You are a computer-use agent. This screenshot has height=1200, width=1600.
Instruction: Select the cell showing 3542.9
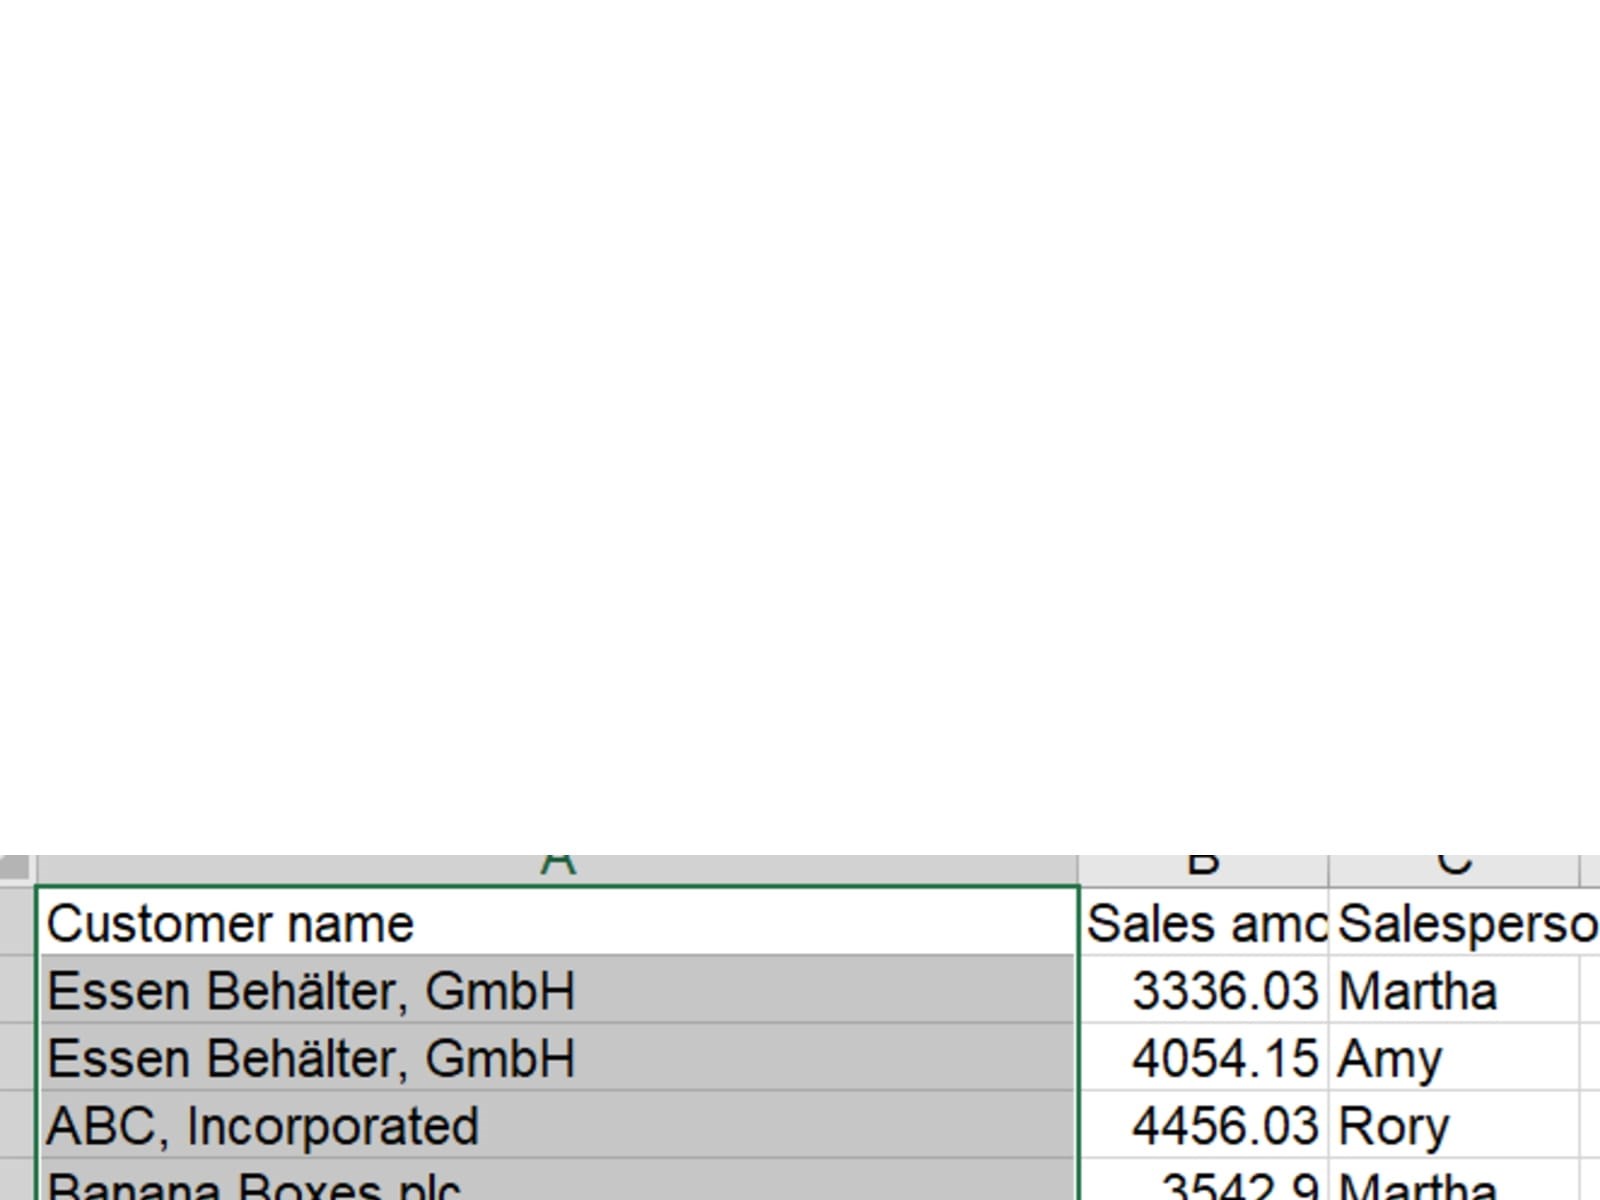coord(1204,1184)
